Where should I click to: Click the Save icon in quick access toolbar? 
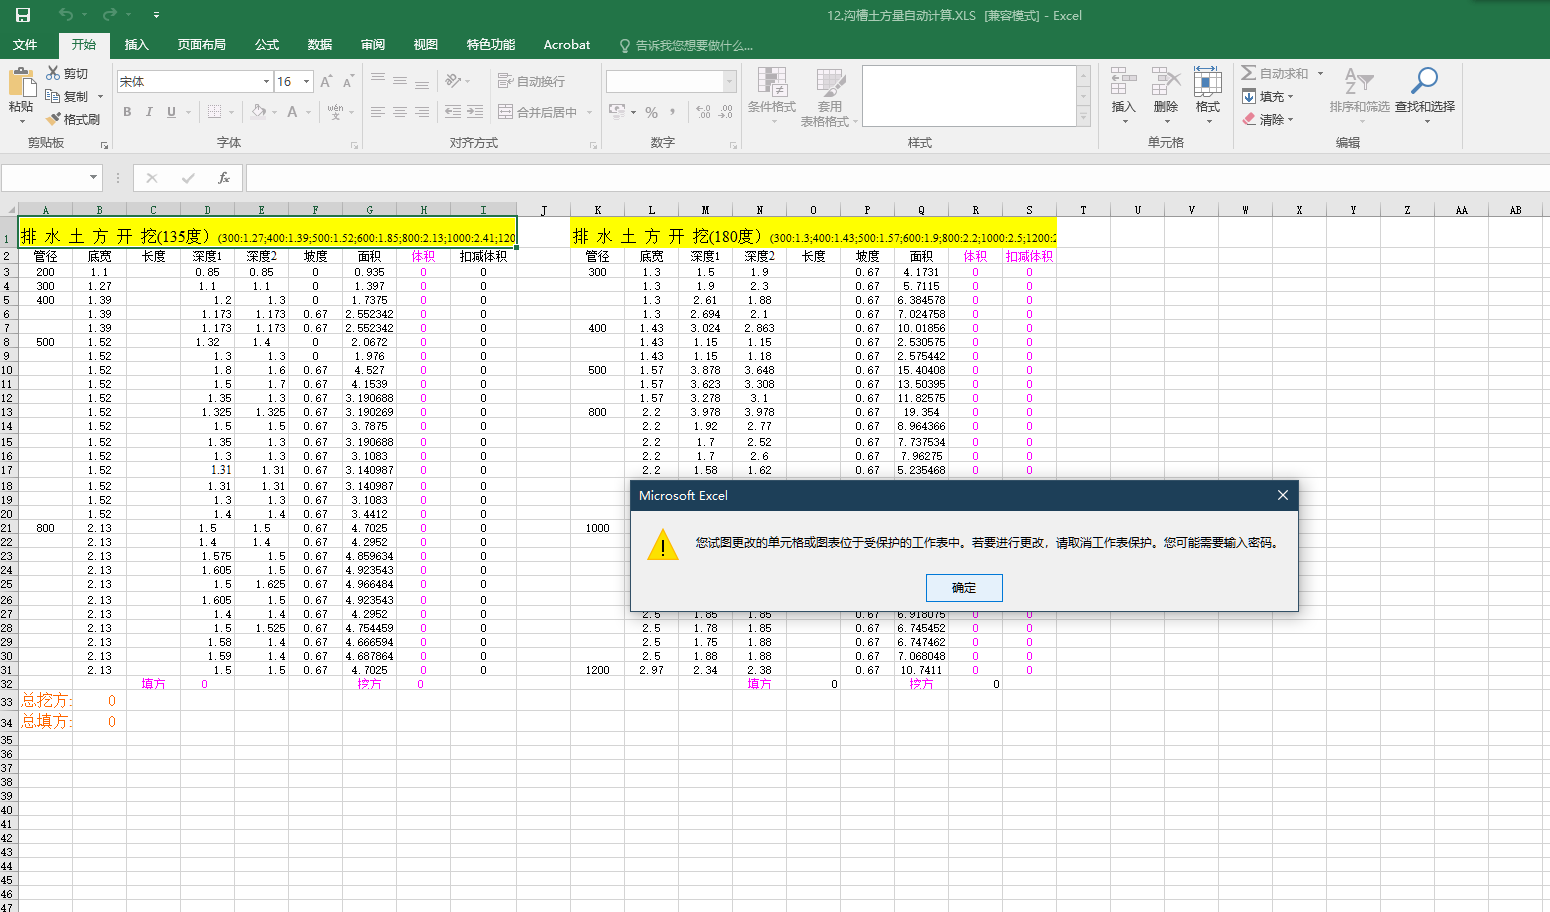click(x=23, y=15)
